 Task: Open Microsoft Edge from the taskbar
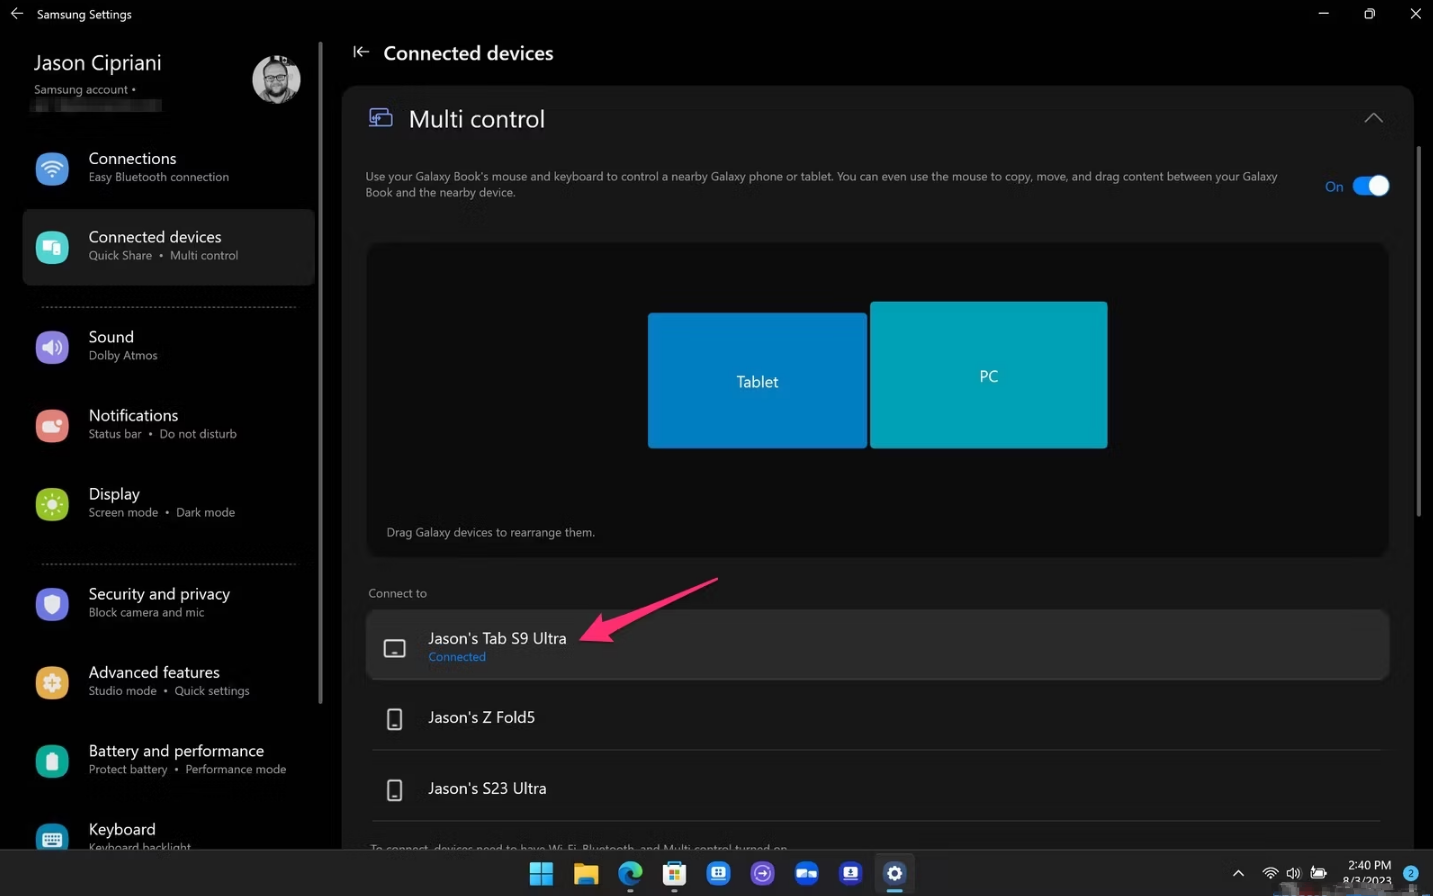click(x=630, y=873)
